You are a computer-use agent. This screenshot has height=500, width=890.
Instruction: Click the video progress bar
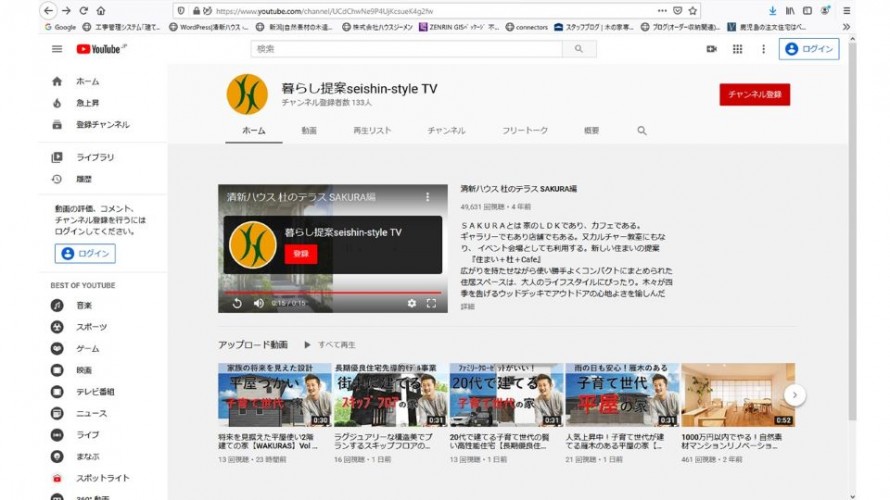(x=333, y=293)
